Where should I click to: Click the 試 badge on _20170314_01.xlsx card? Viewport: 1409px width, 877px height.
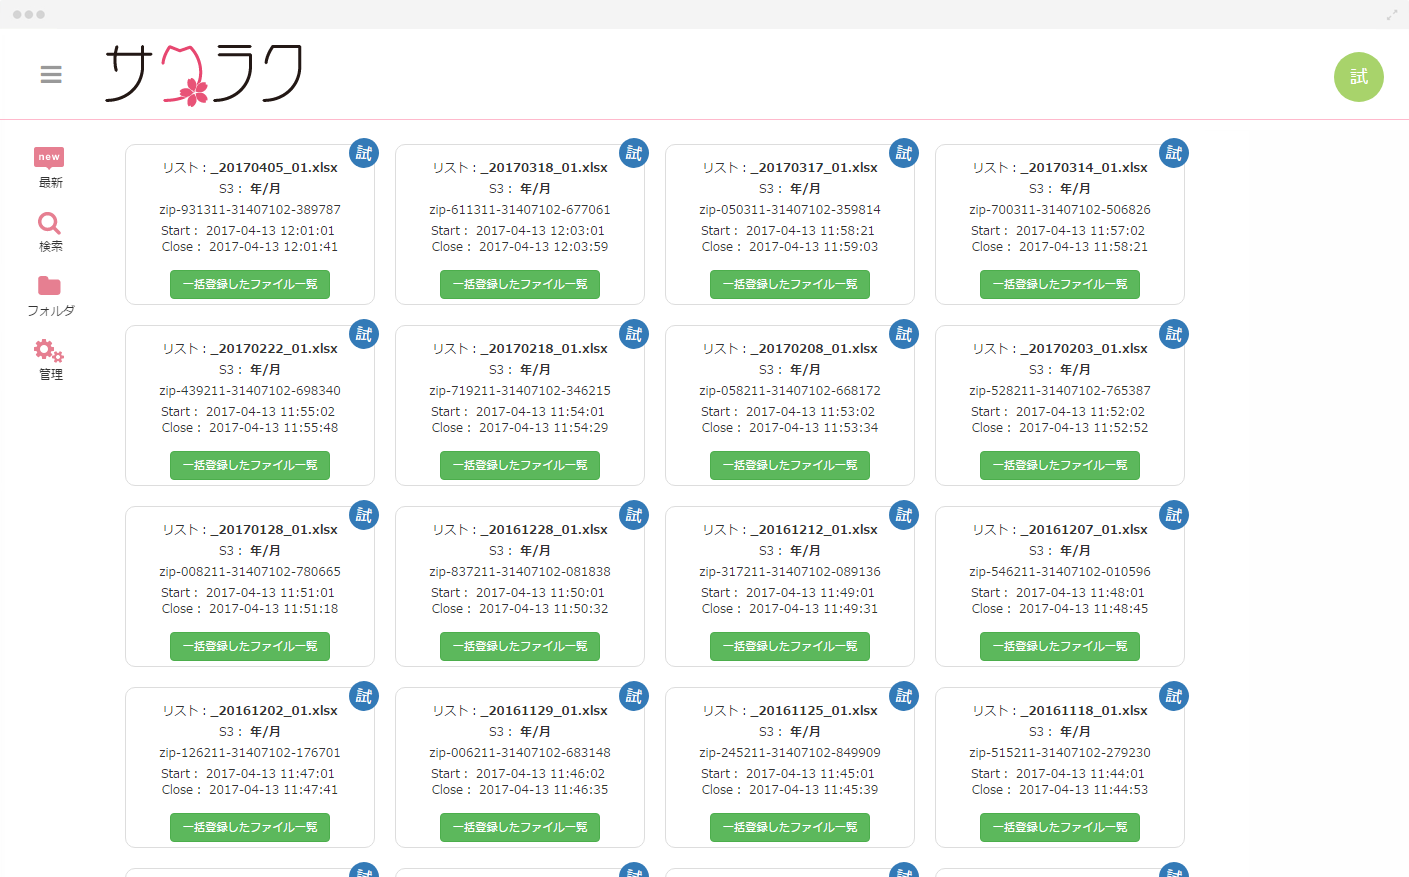coord(1174,153)
